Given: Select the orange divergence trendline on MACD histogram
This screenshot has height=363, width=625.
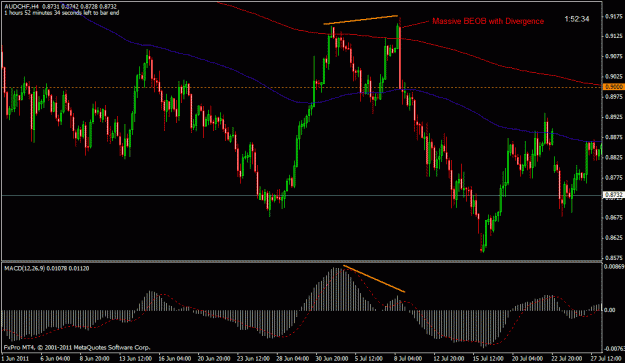Looking at the screenshot, I should 374,279.
